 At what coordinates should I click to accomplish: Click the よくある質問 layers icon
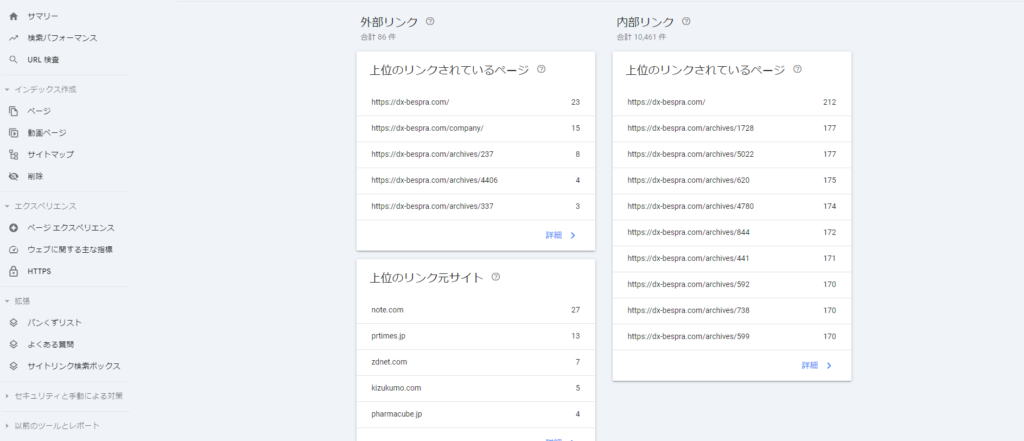click(13, 344)
